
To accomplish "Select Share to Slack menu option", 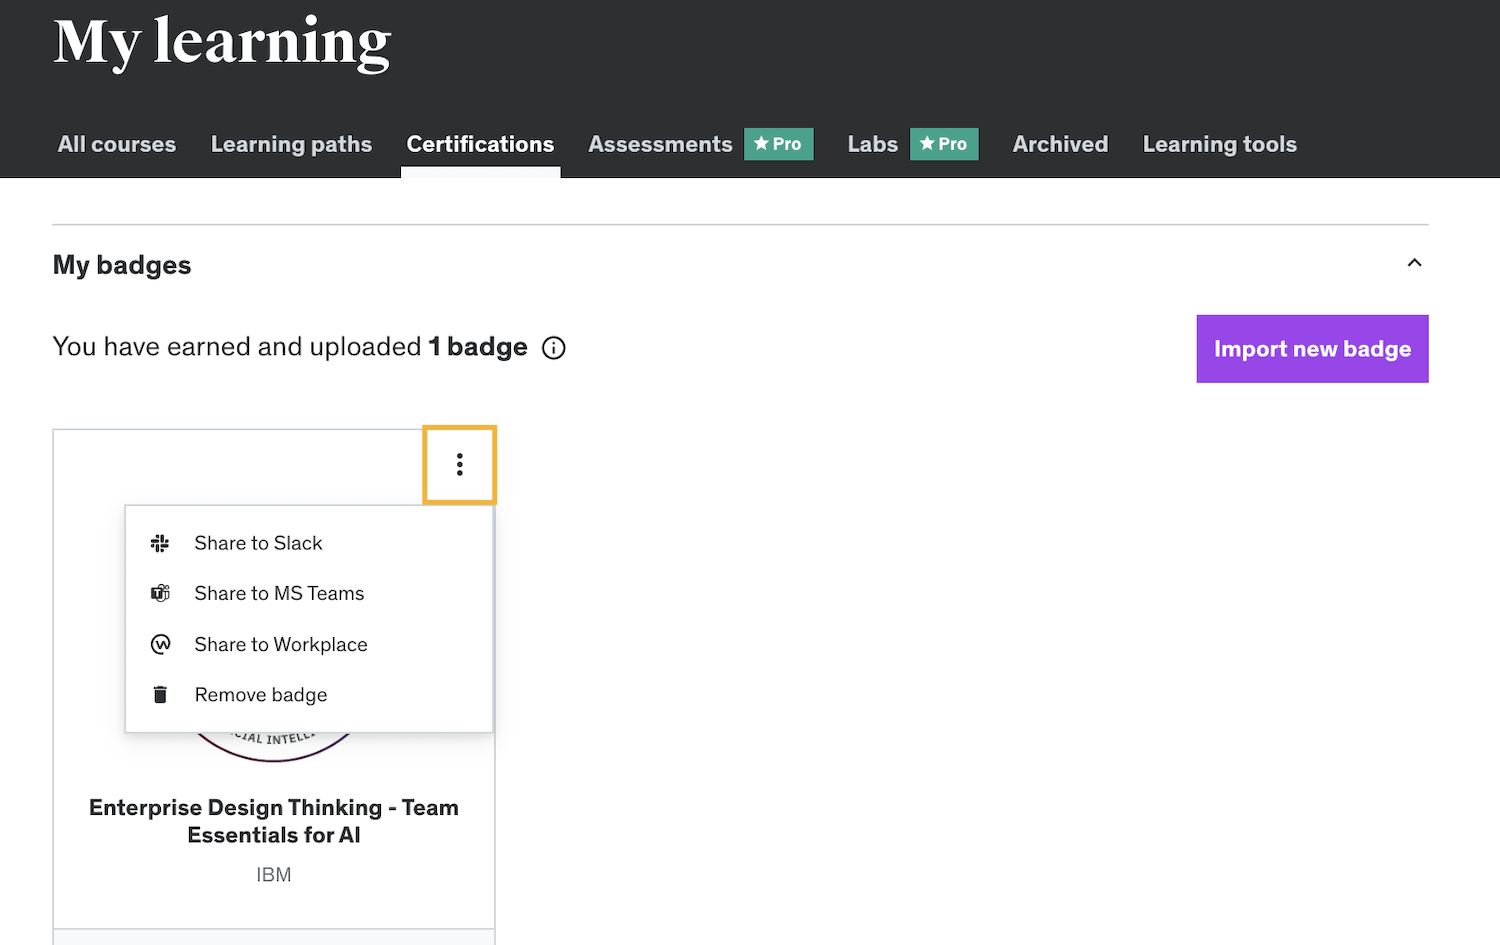I will point(258,543).
